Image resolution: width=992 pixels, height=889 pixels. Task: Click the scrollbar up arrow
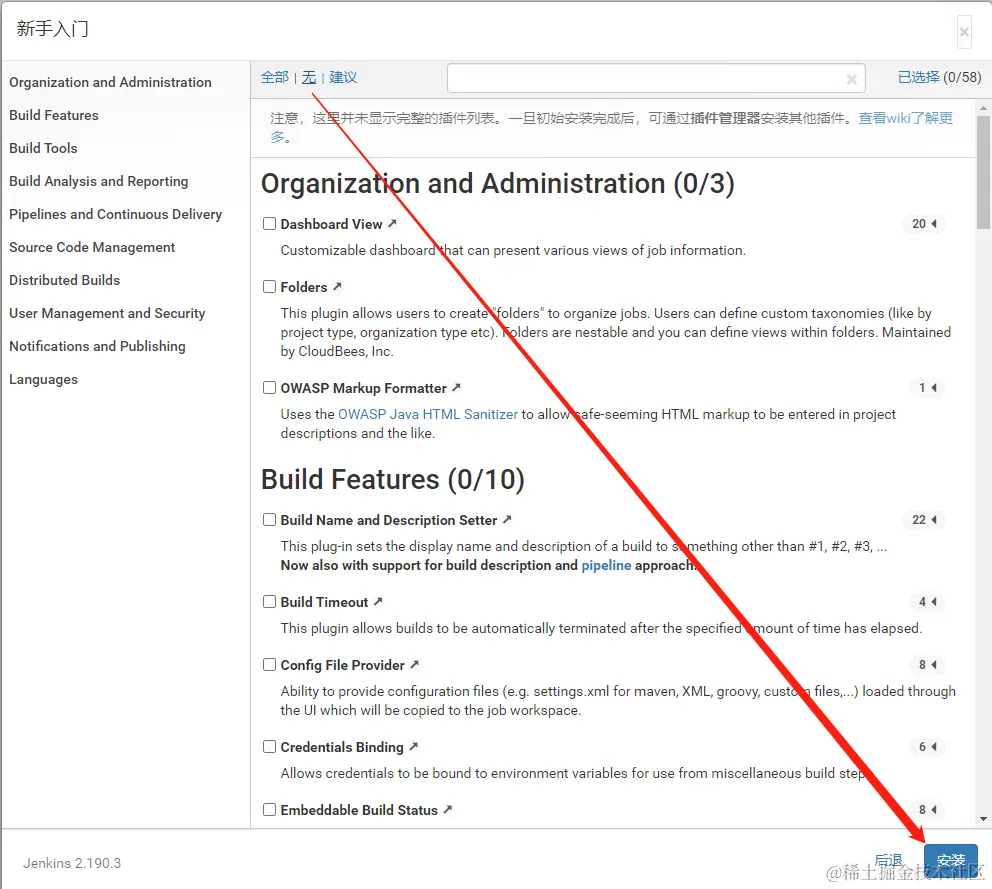tap(983, 108)
